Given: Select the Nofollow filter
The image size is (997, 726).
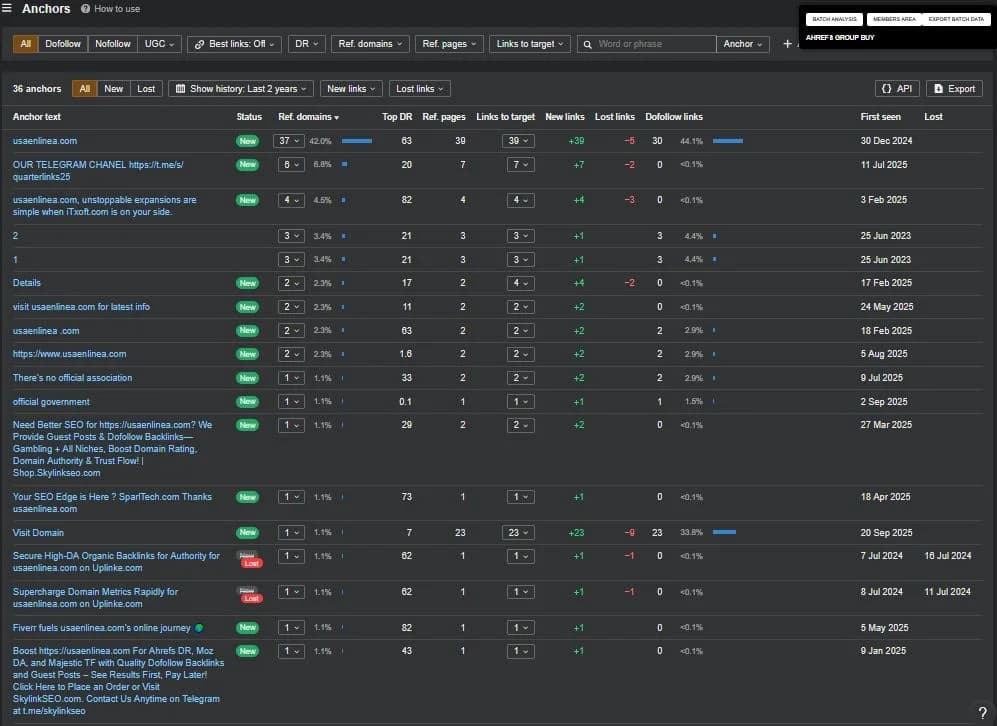Looking at the screenshot, I should click(113, 44).
